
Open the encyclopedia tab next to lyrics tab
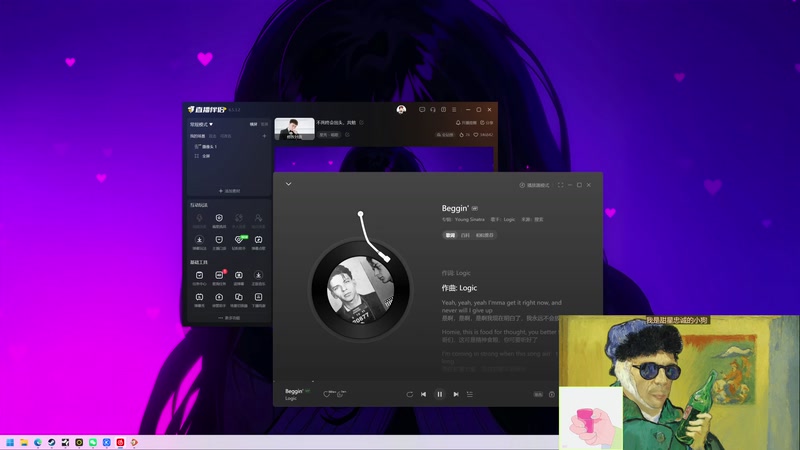[465, 235]
